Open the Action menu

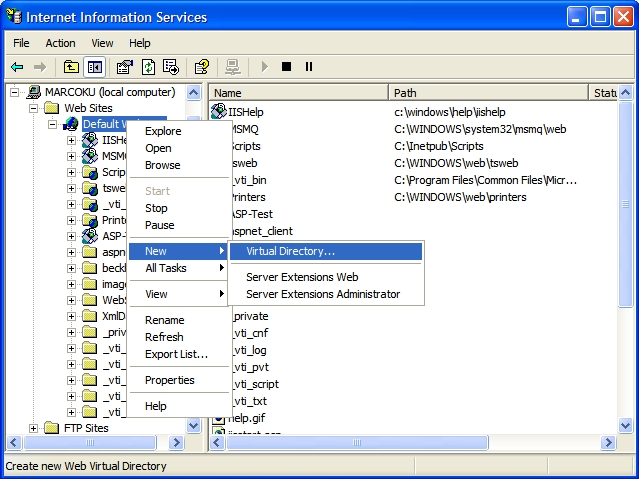(60, 43)
